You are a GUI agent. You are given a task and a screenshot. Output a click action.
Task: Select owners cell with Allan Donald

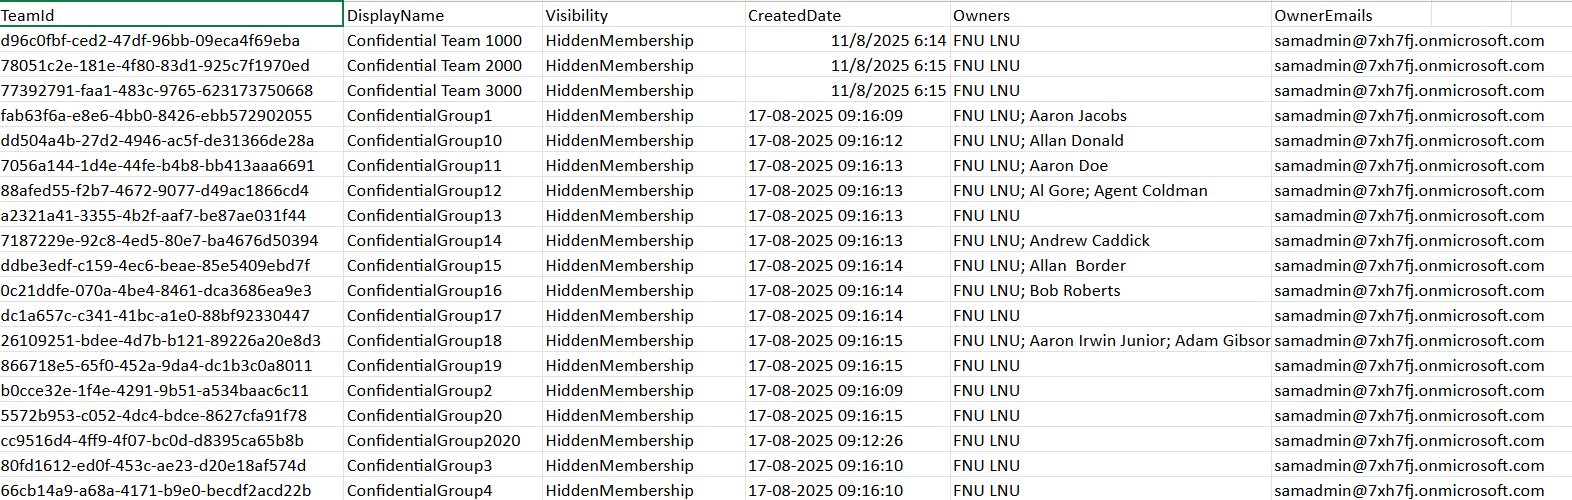[x=1109, y=140]
